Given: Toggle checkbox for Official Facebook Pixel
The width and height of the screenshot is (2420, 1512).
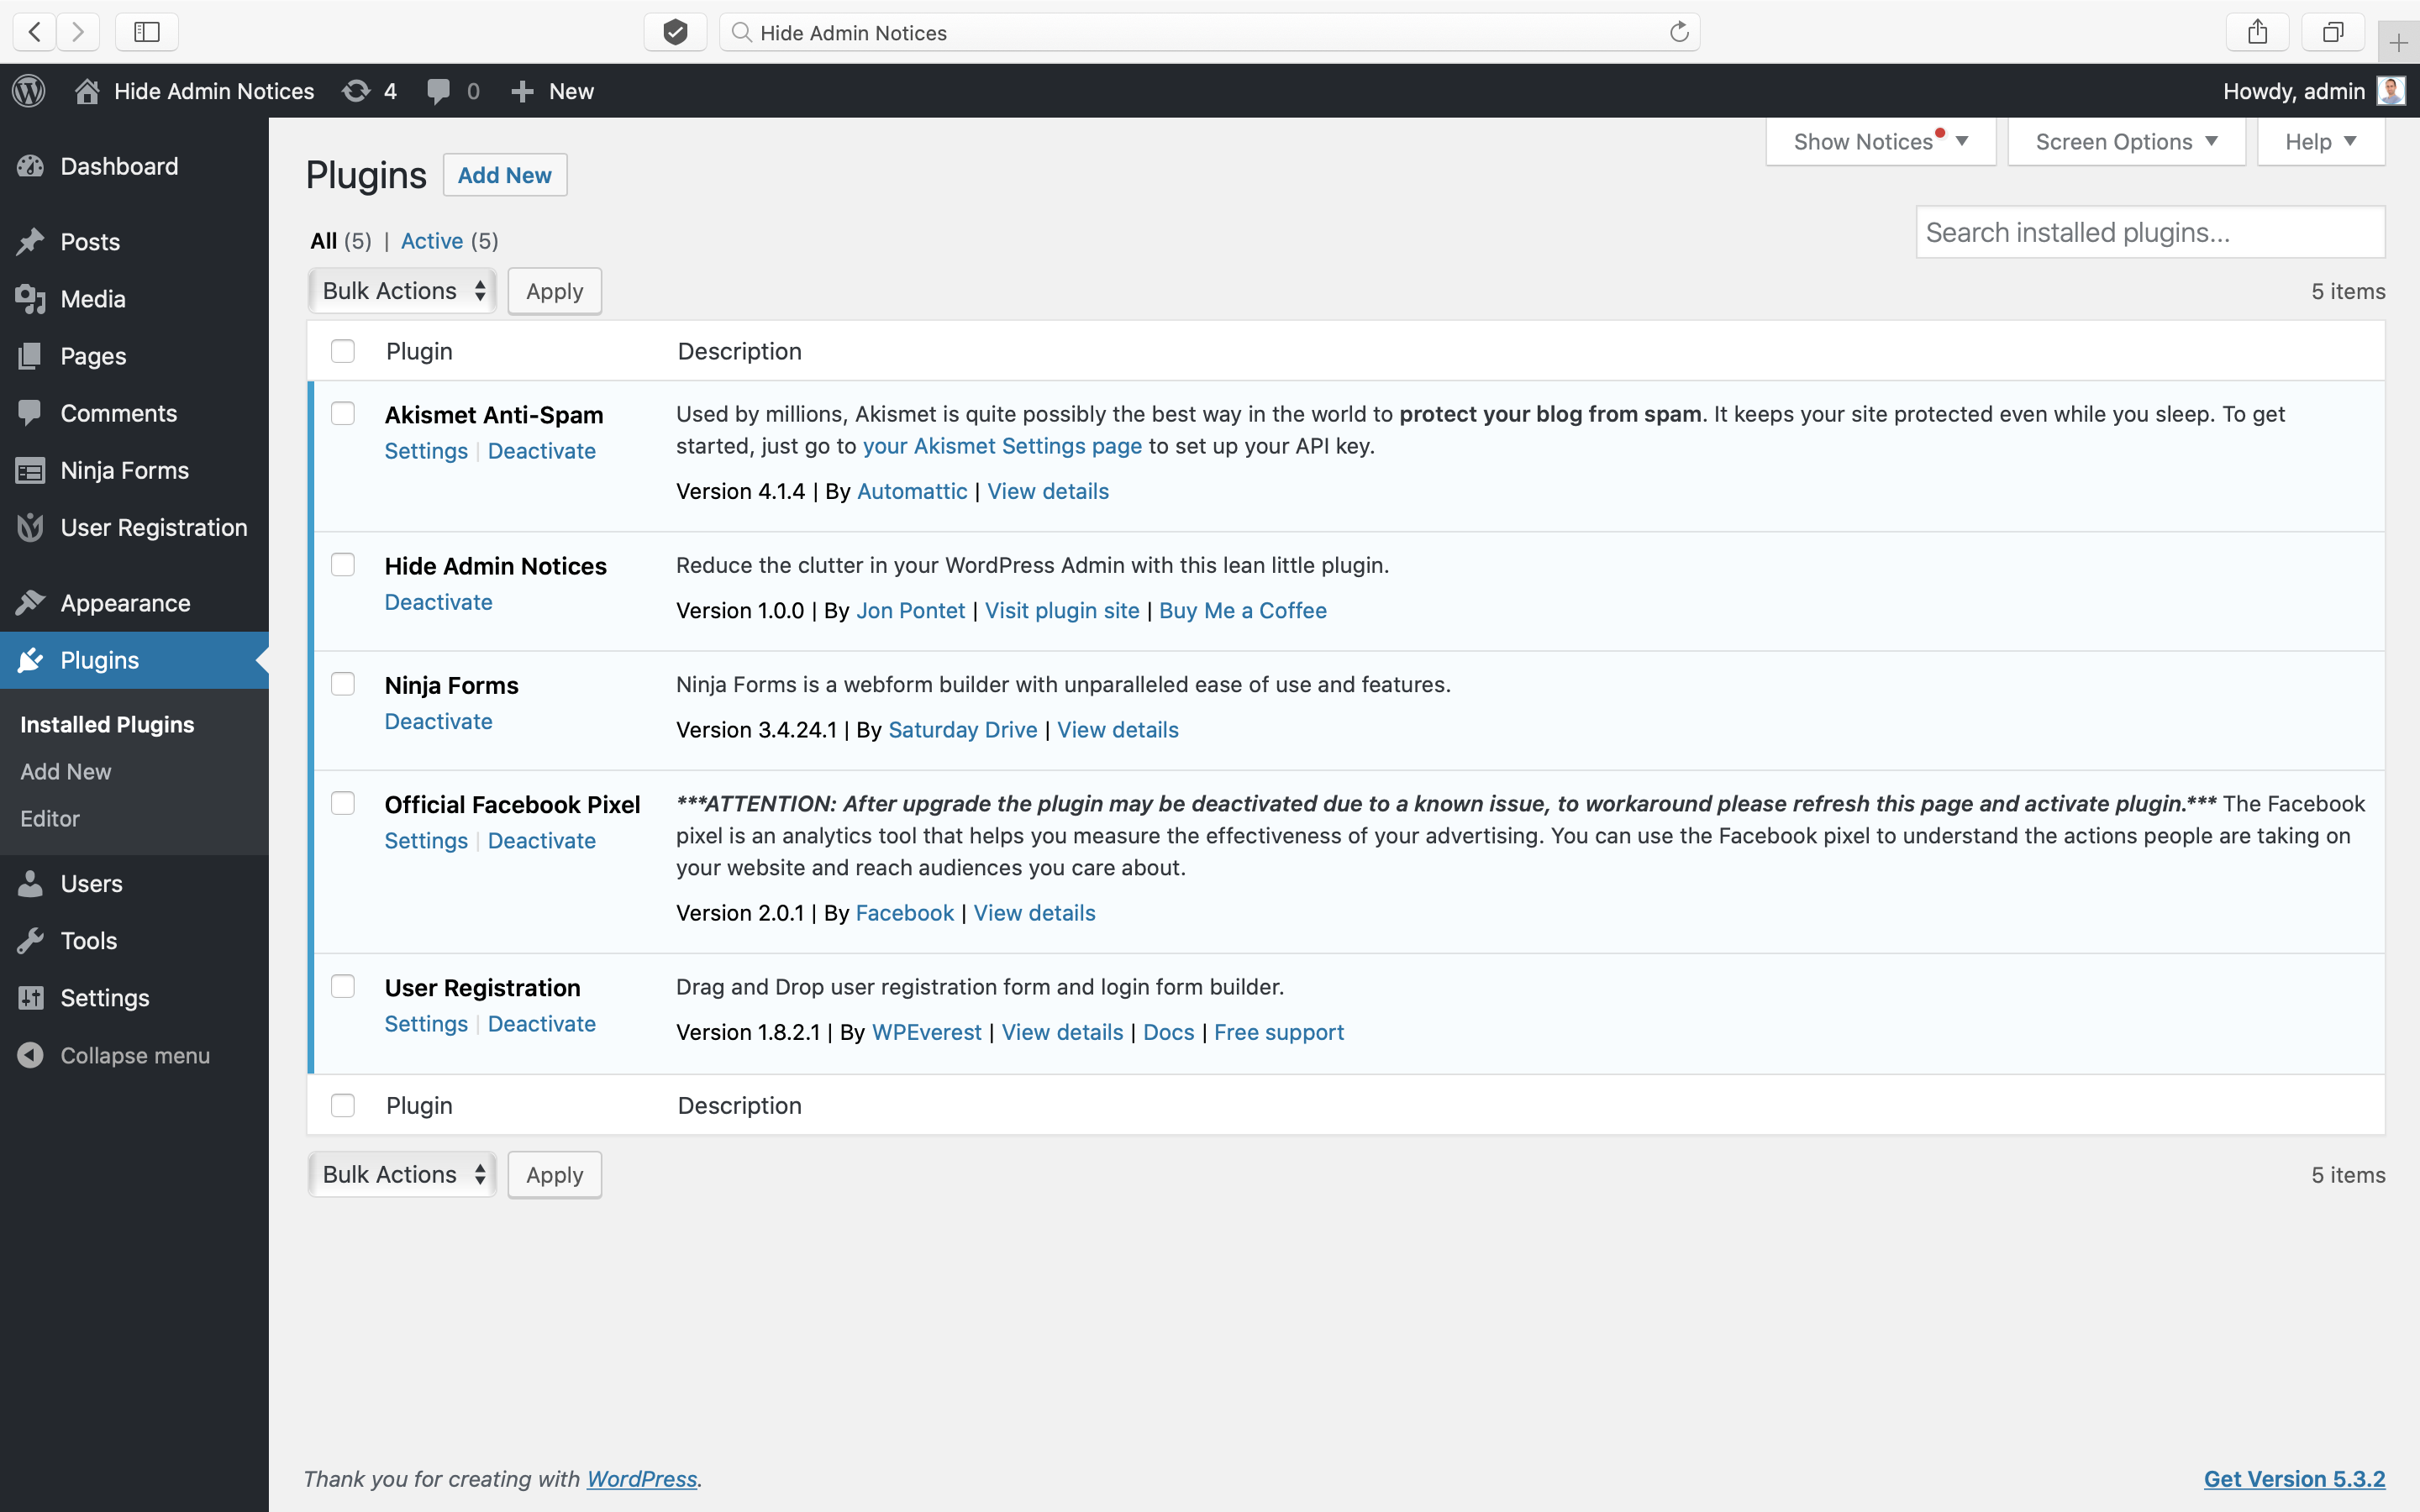Looking at the screenshot, I should (x=343, y=803).
